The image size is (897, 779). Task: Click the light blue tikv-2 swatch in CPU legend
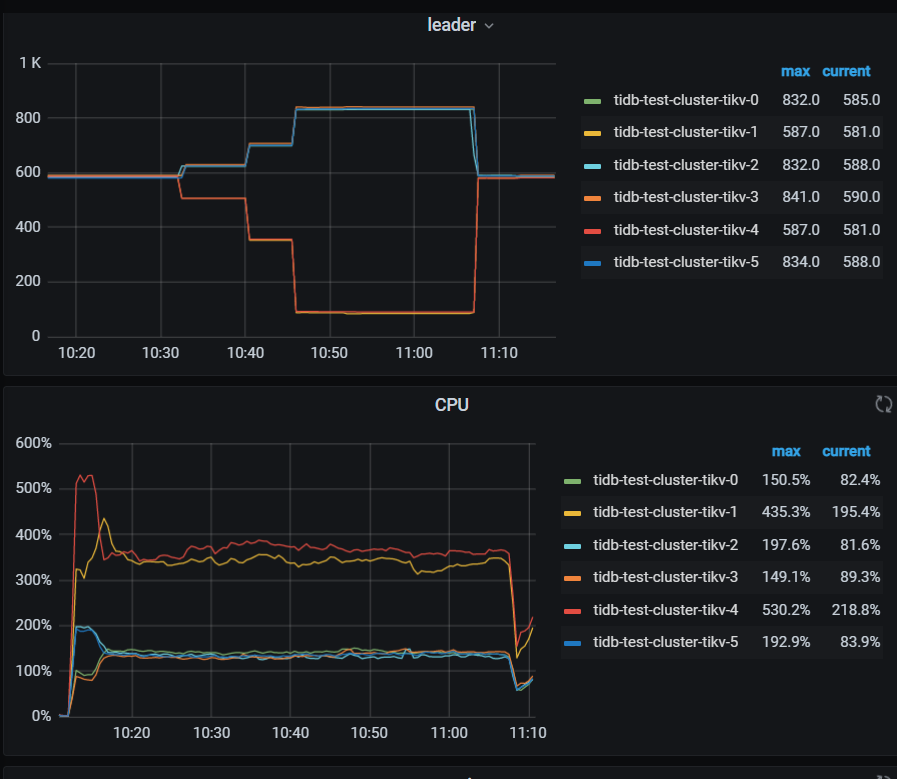click(572, 545)
